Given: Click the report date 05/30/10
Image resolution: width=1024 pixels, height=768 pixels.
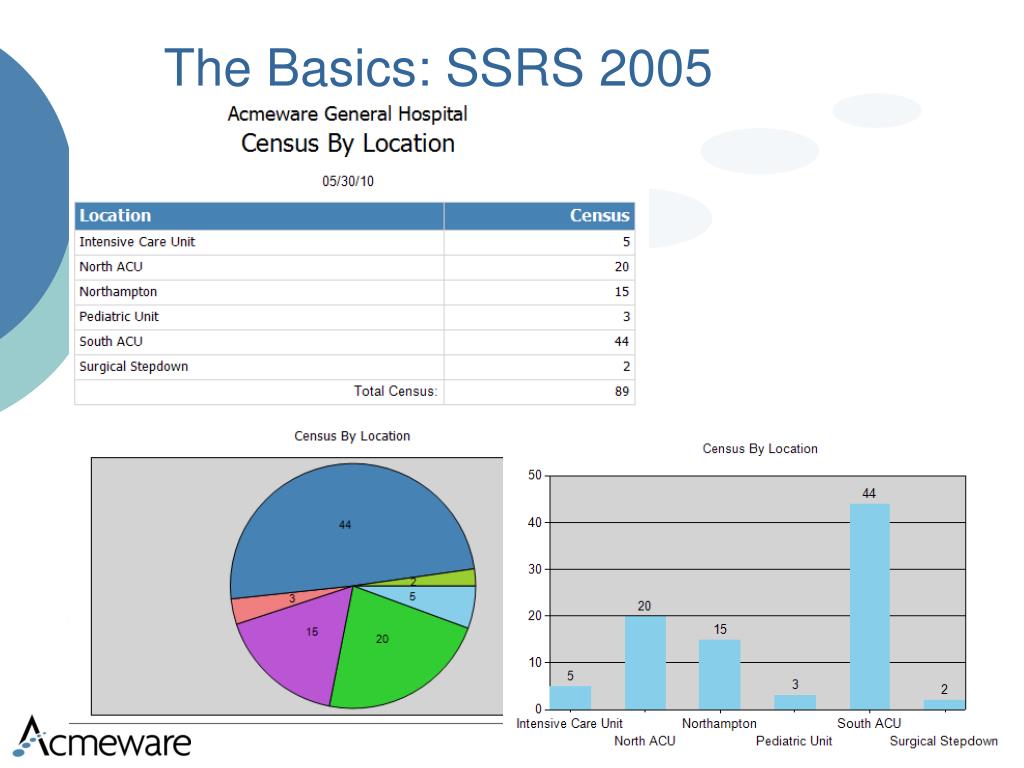Looking at the screenshot, I should click(347, 182).
